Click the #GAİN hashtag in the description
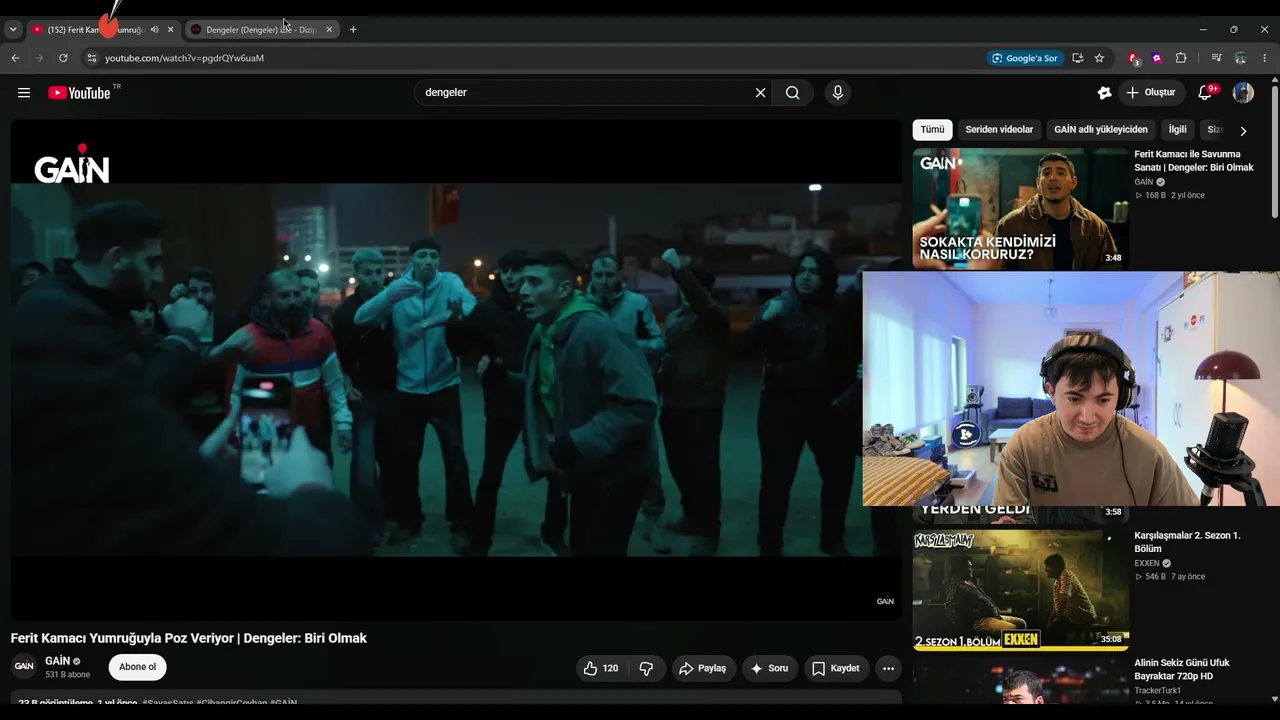Screen dimensions: 1280x720 pos(283,702)
